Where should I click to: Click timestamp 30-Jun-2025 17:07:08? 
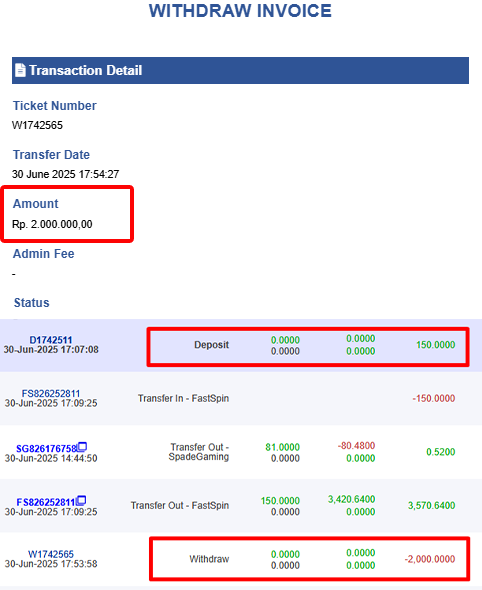click(x=51, y=350)
